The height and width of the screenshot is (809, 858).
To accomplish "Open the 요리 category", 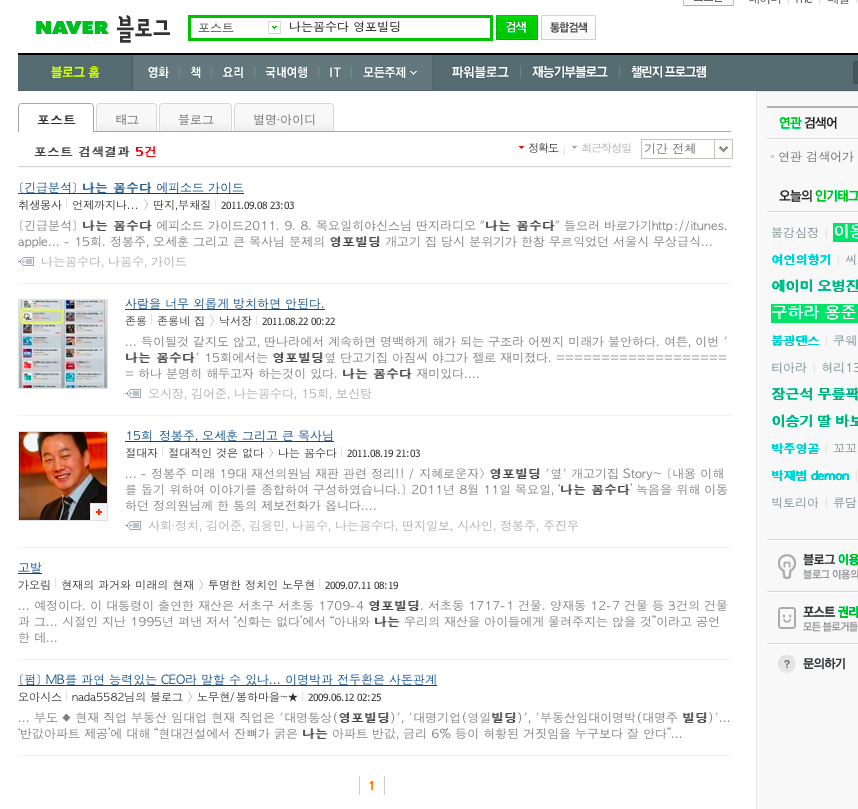I will coord(233,72).
